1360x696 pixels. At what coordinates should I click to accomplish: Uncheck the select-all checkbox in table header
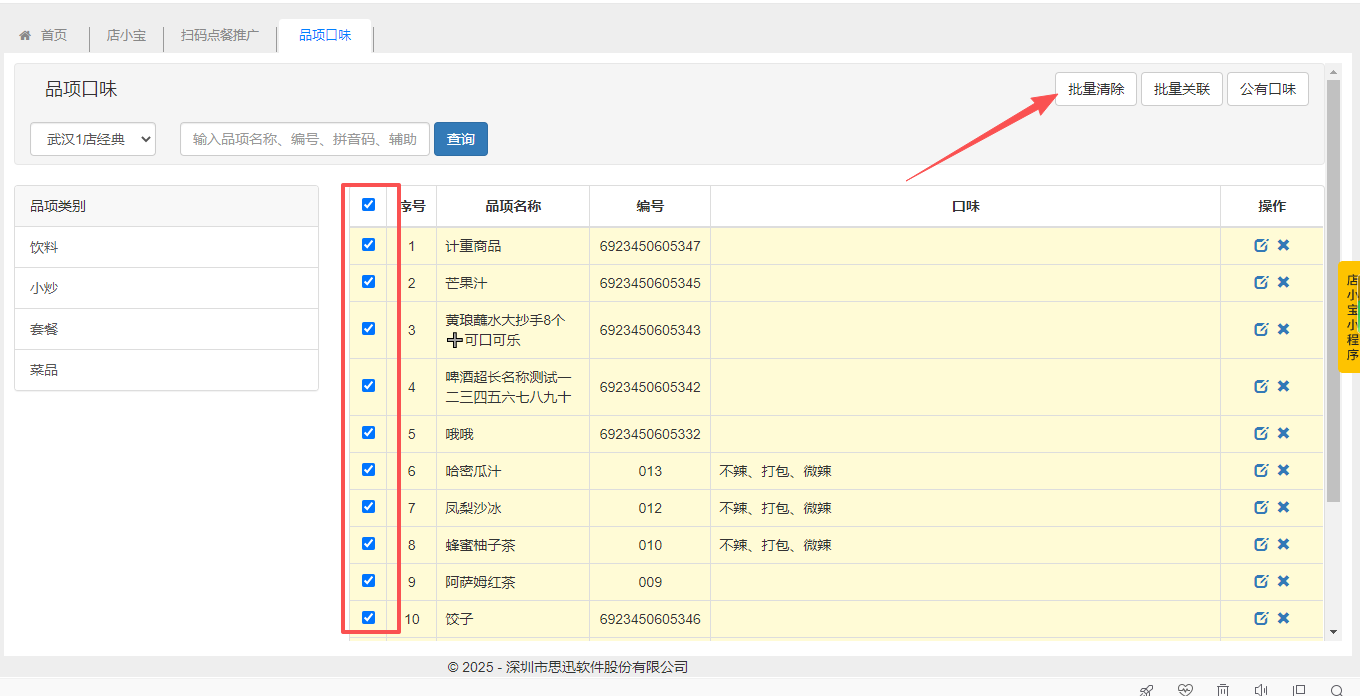(x=368, y=204)
